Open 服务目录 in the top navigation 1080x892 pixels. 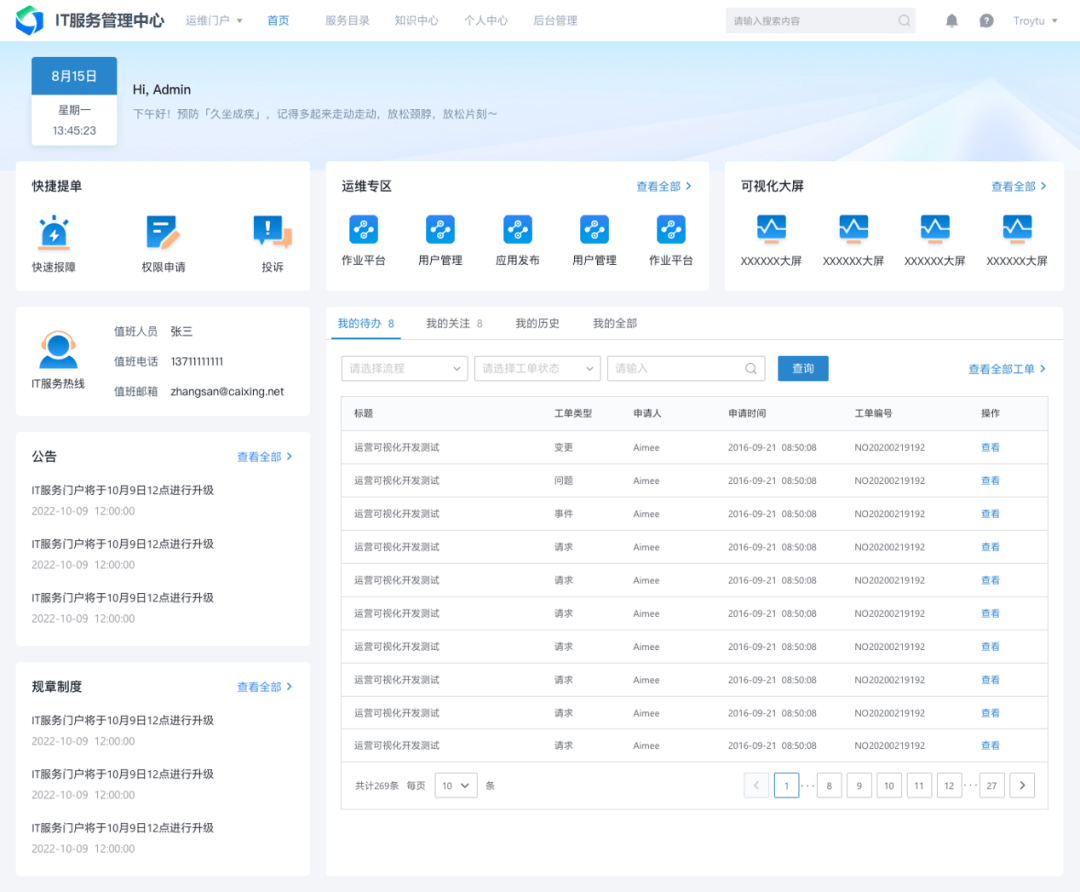[x=347, y=21]
